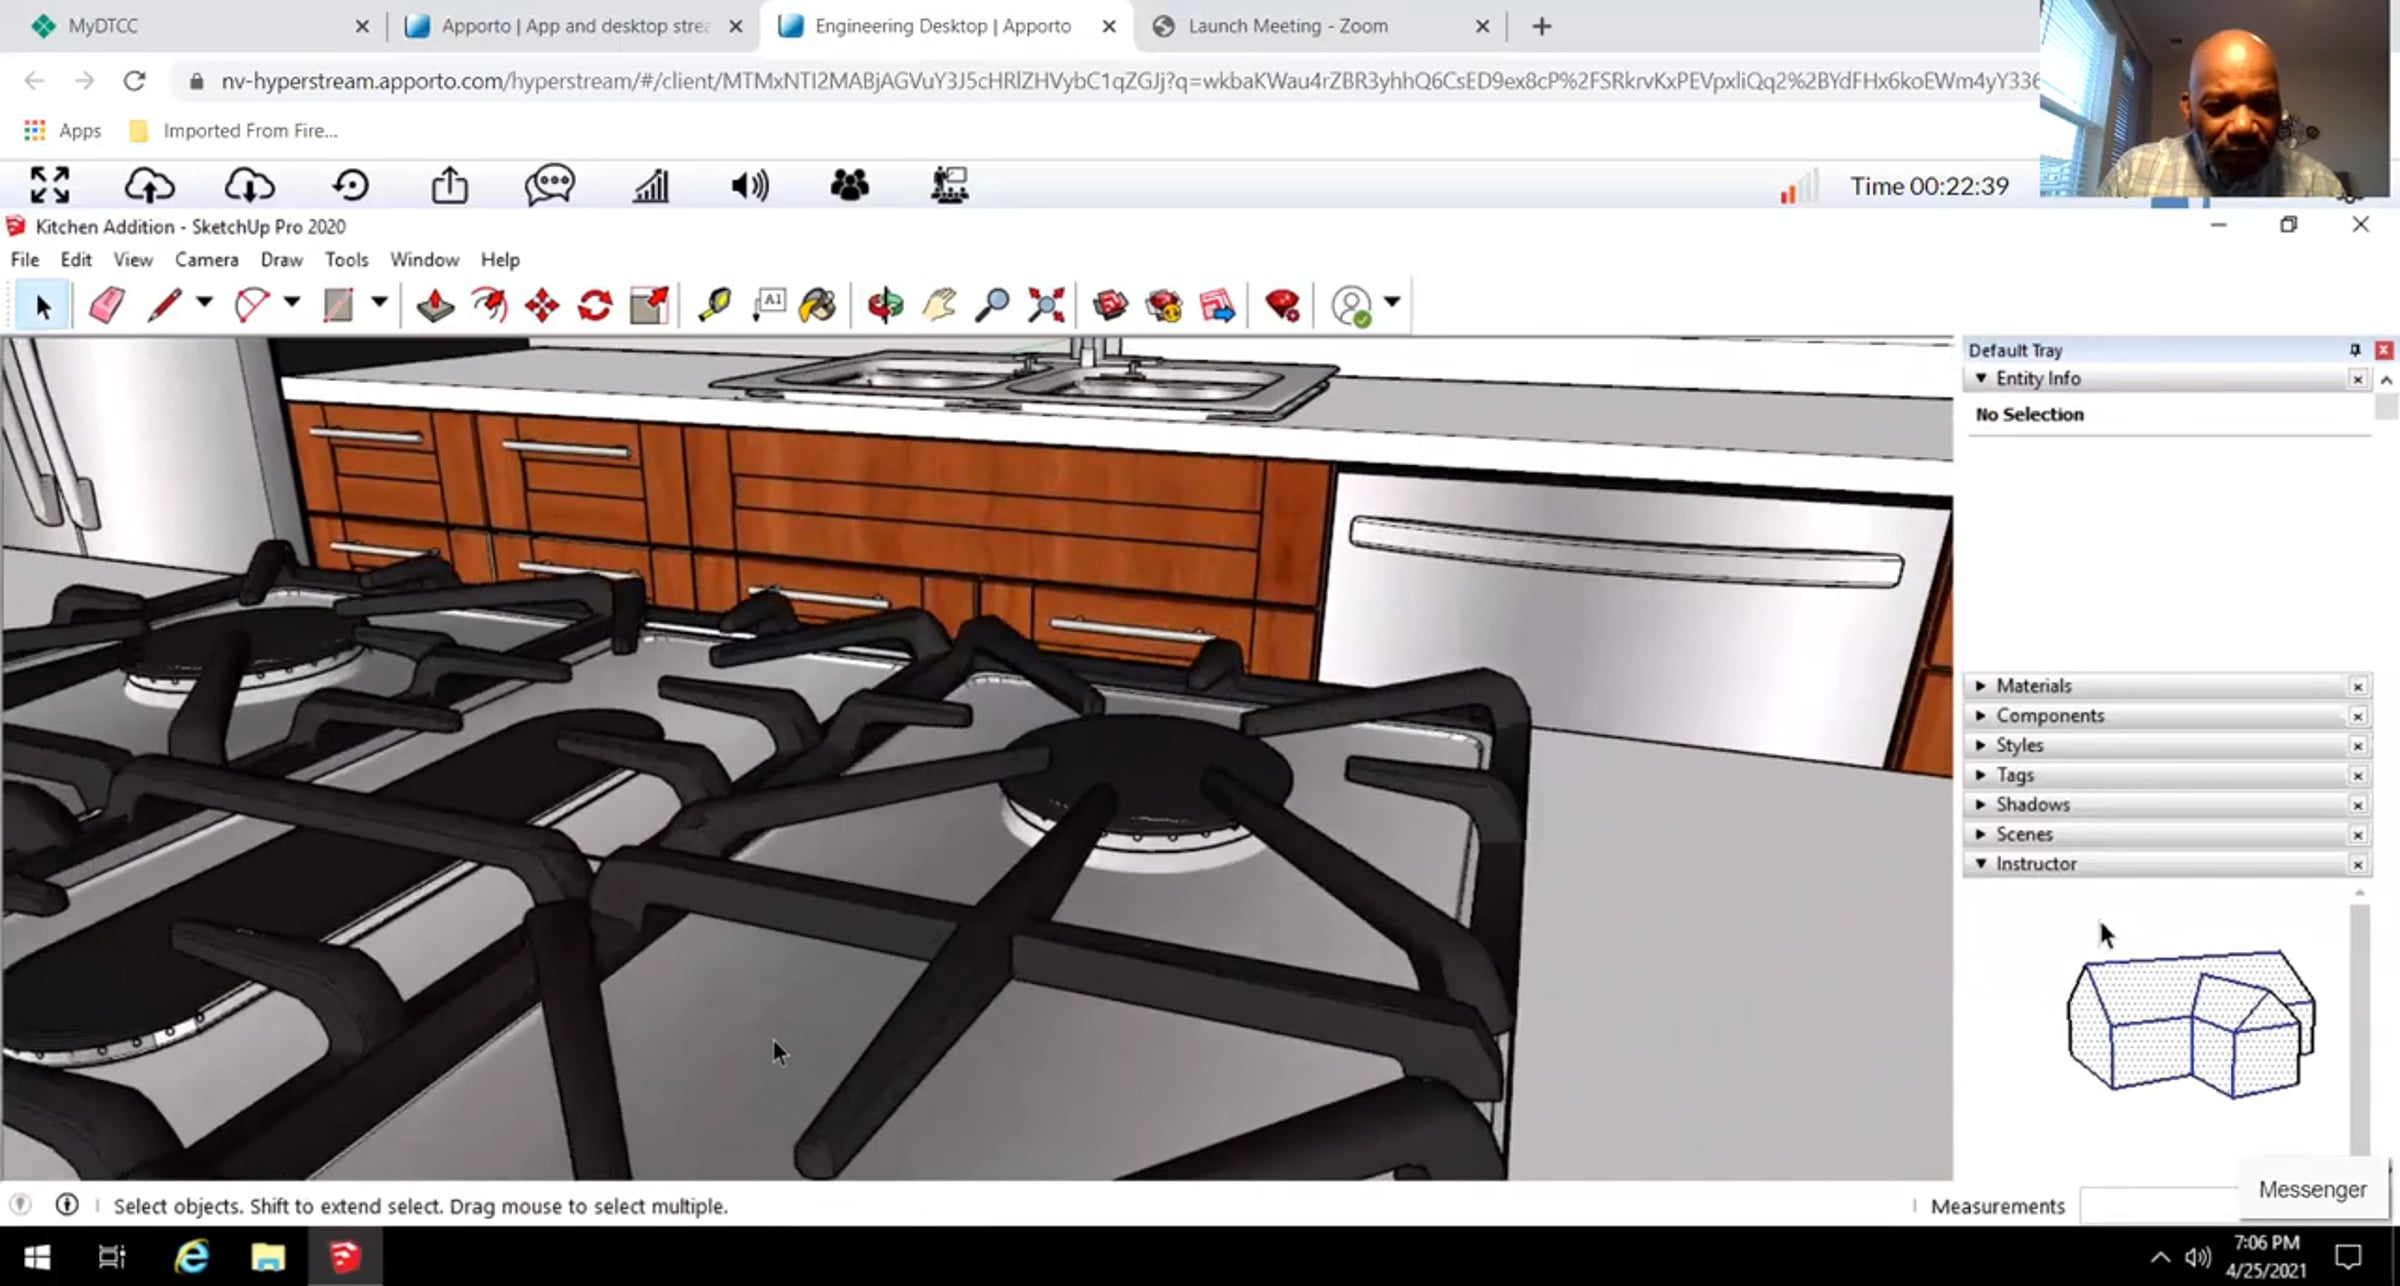
Task: Choose the Push/Pull tool
Action: pyautogui.click(x=435, y=304)
